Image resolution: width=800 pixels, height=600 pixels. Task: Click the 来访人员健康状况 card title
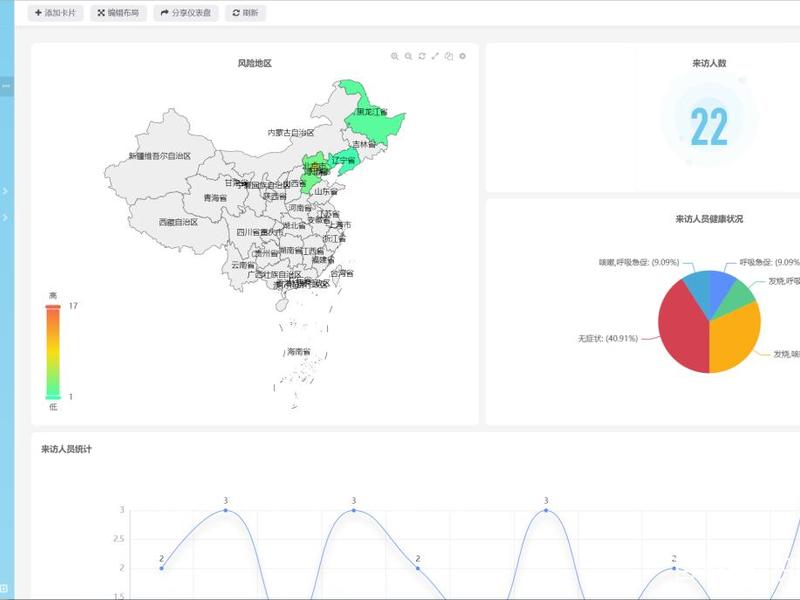pyautogui.click(x=709, y=219)
